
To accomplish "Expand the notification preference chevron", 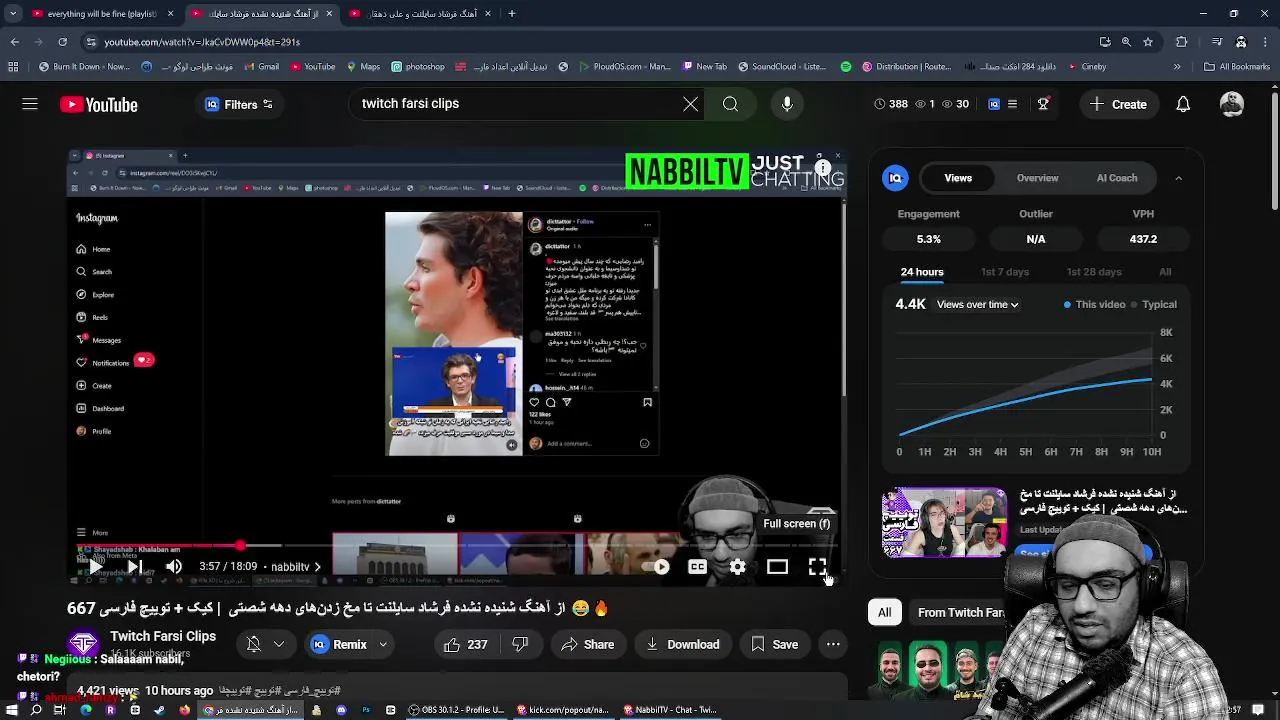I will coord(279,645).
